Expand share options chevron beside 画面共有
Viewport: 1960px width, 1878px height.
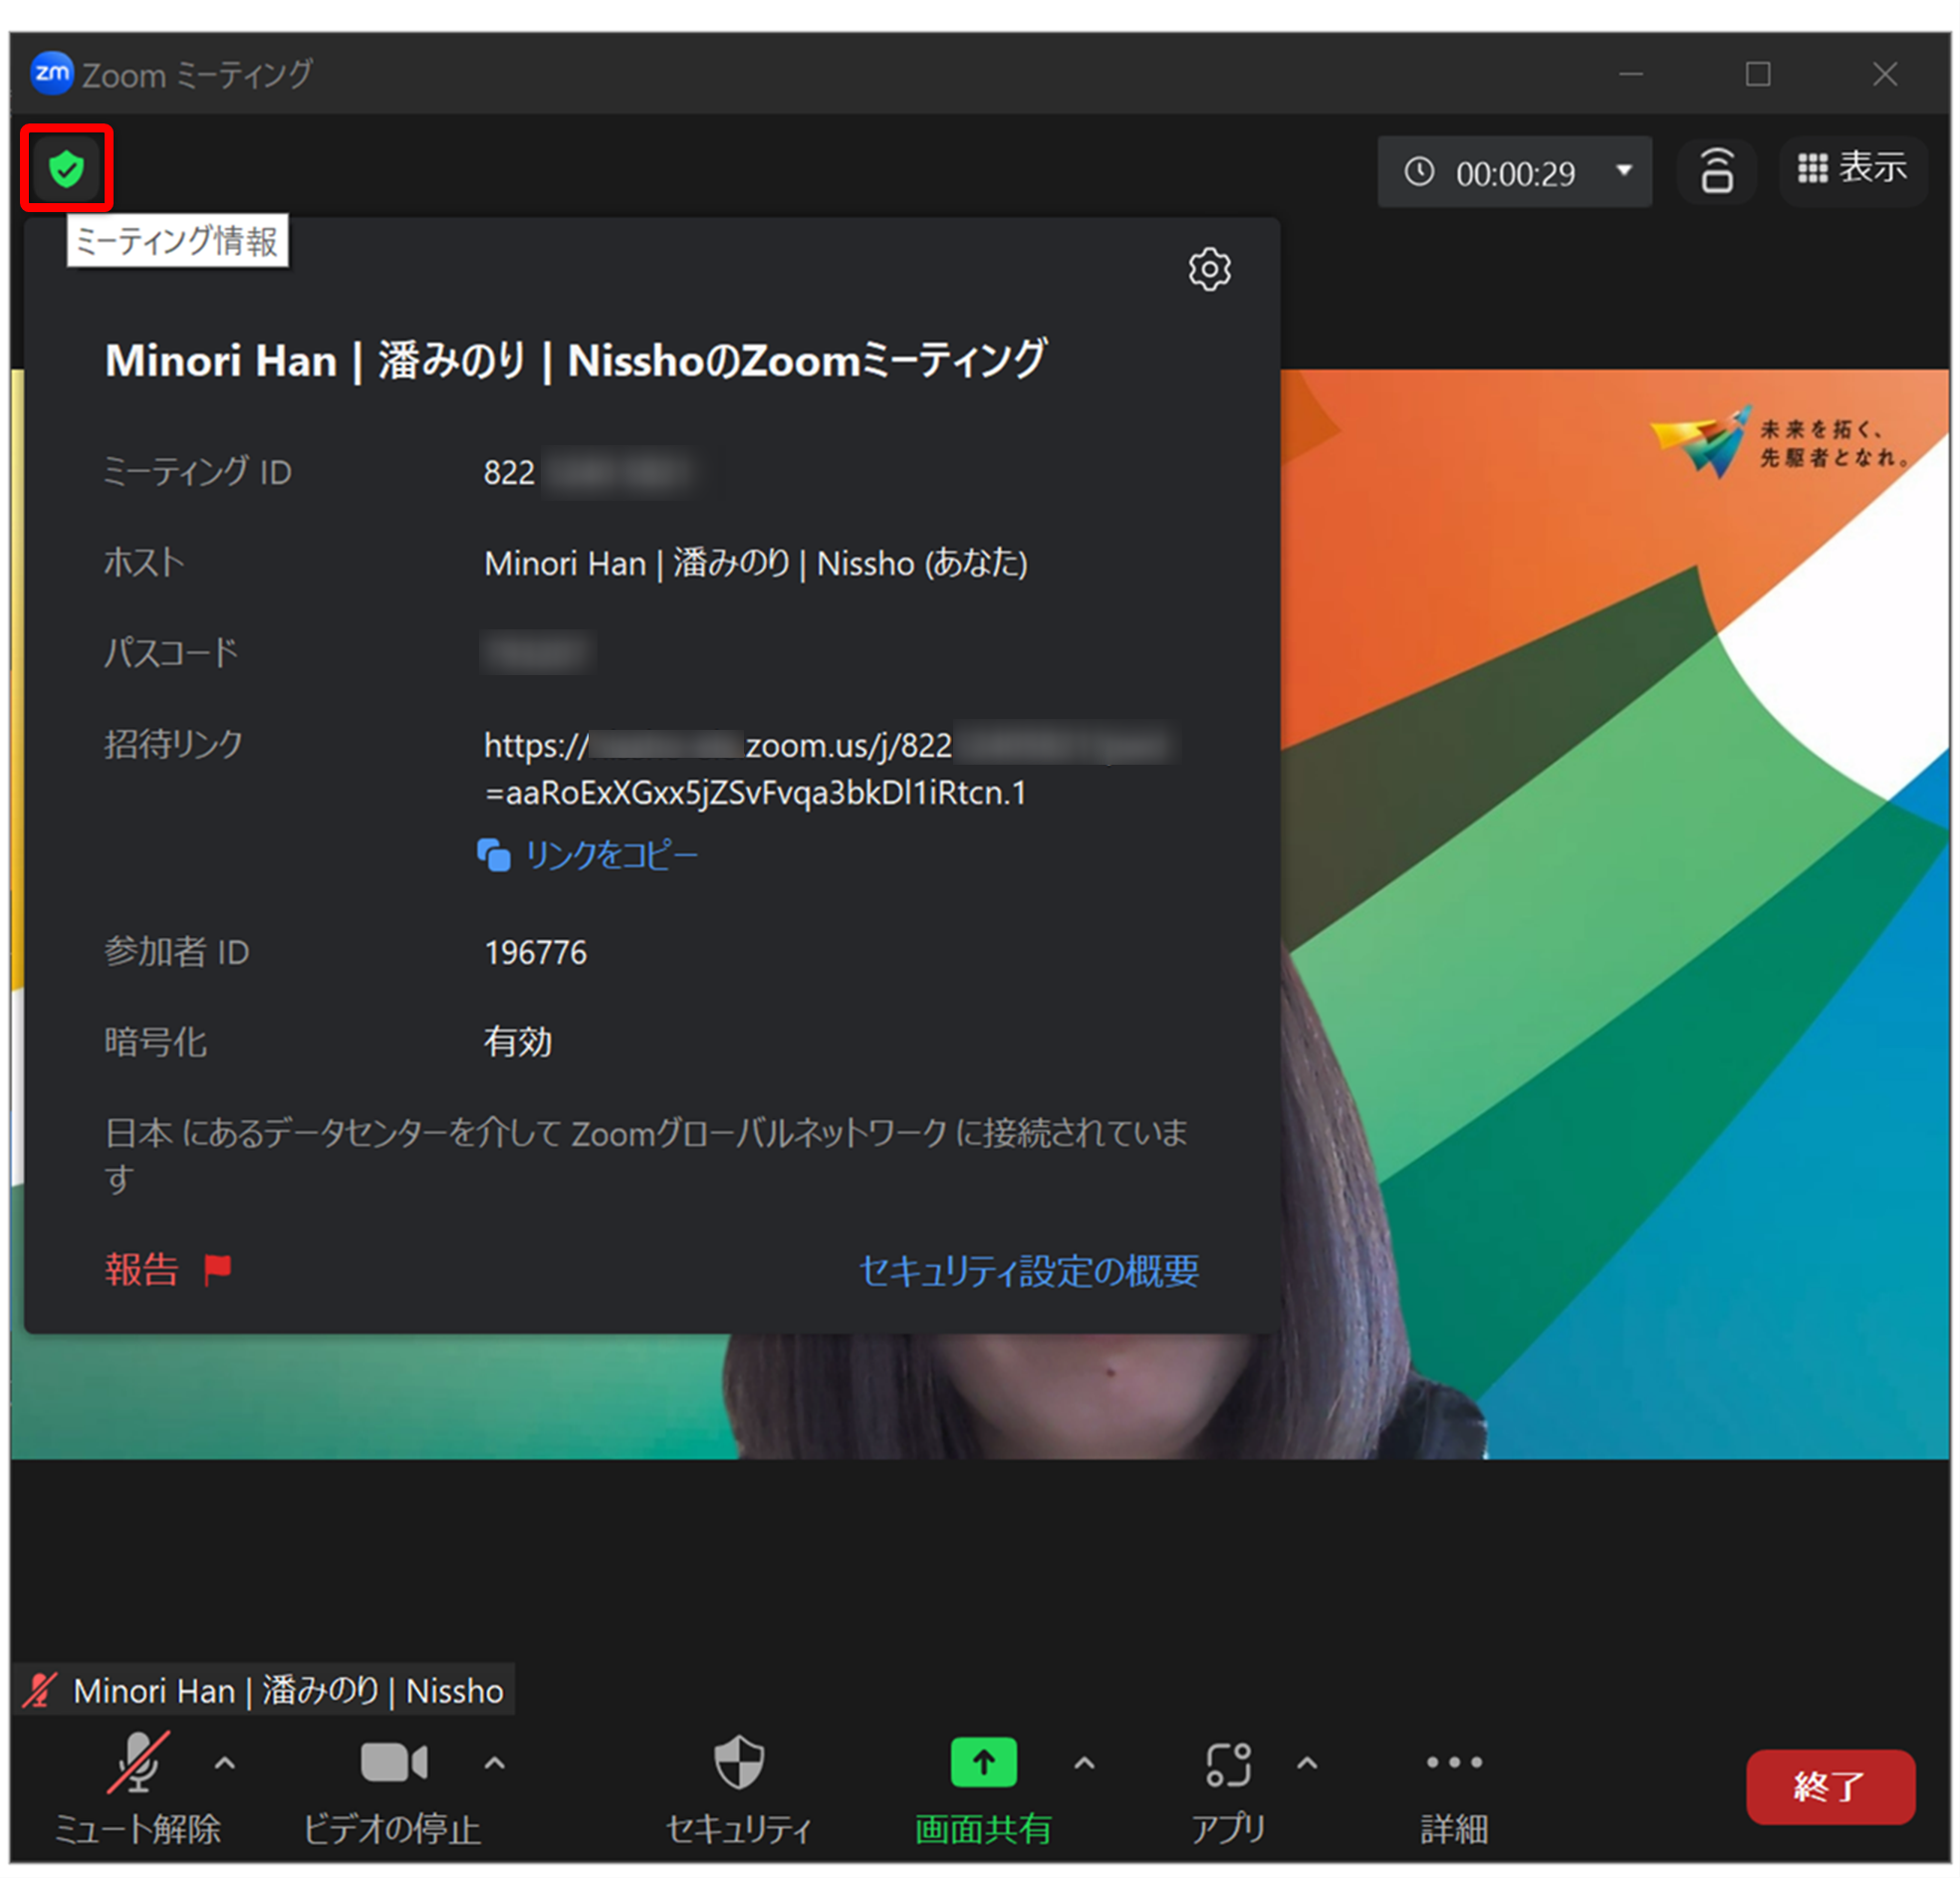1084,1763
